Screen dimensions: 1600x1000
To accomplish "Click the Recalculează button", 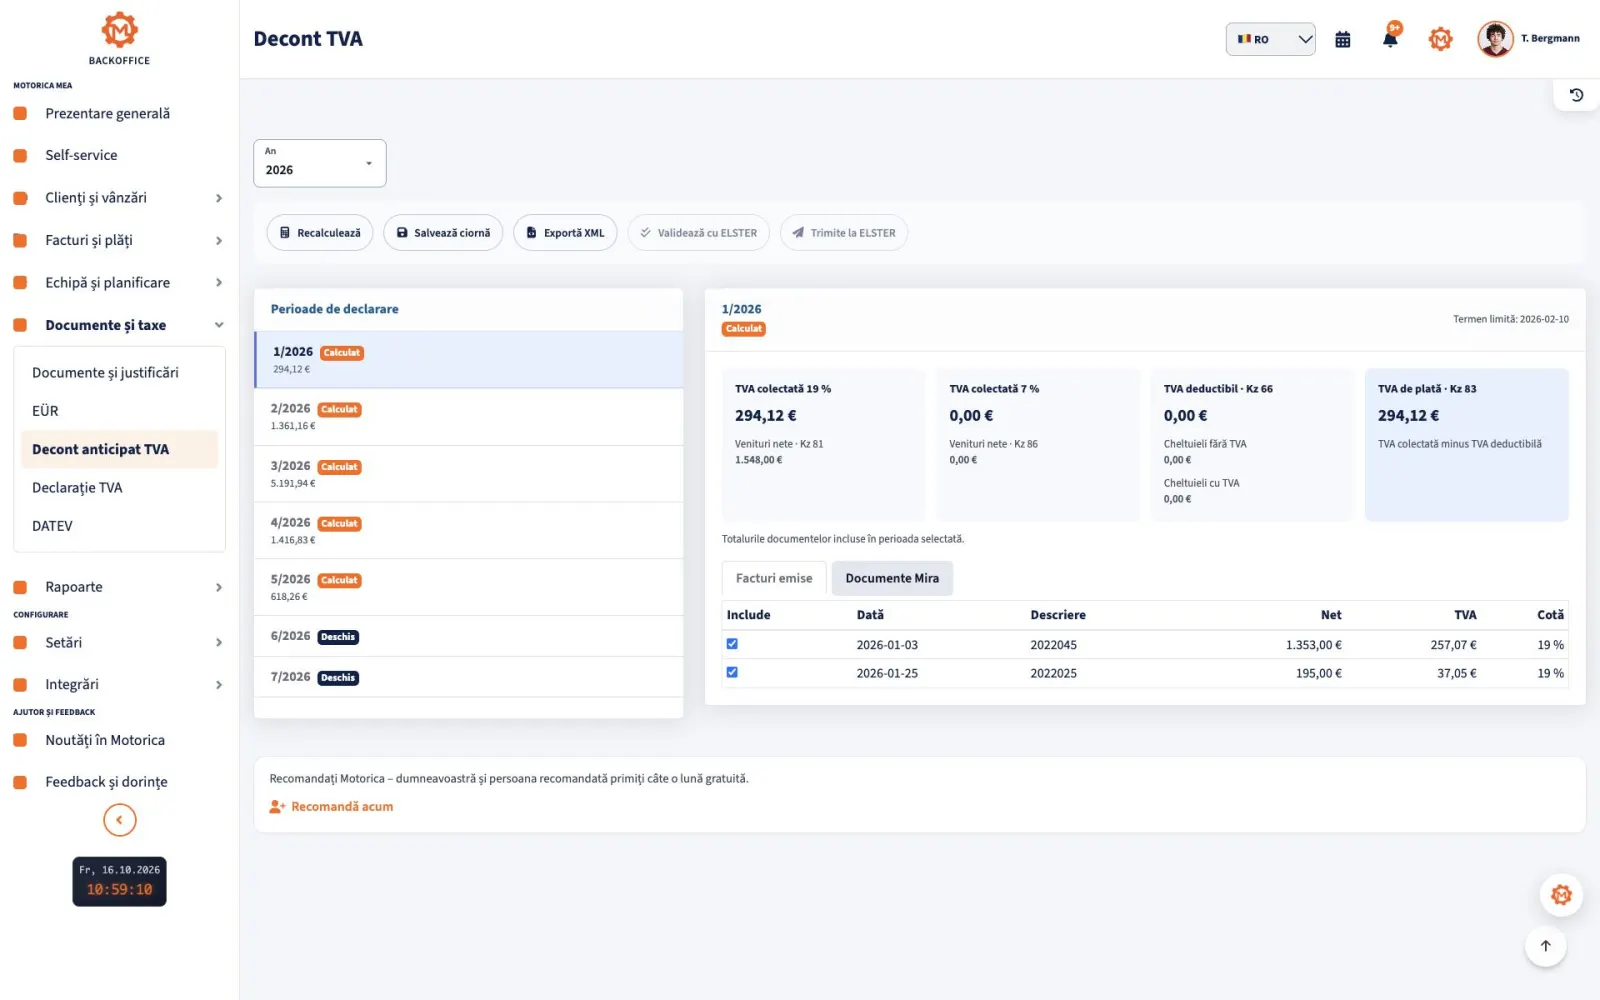I will tap(320, 233).
